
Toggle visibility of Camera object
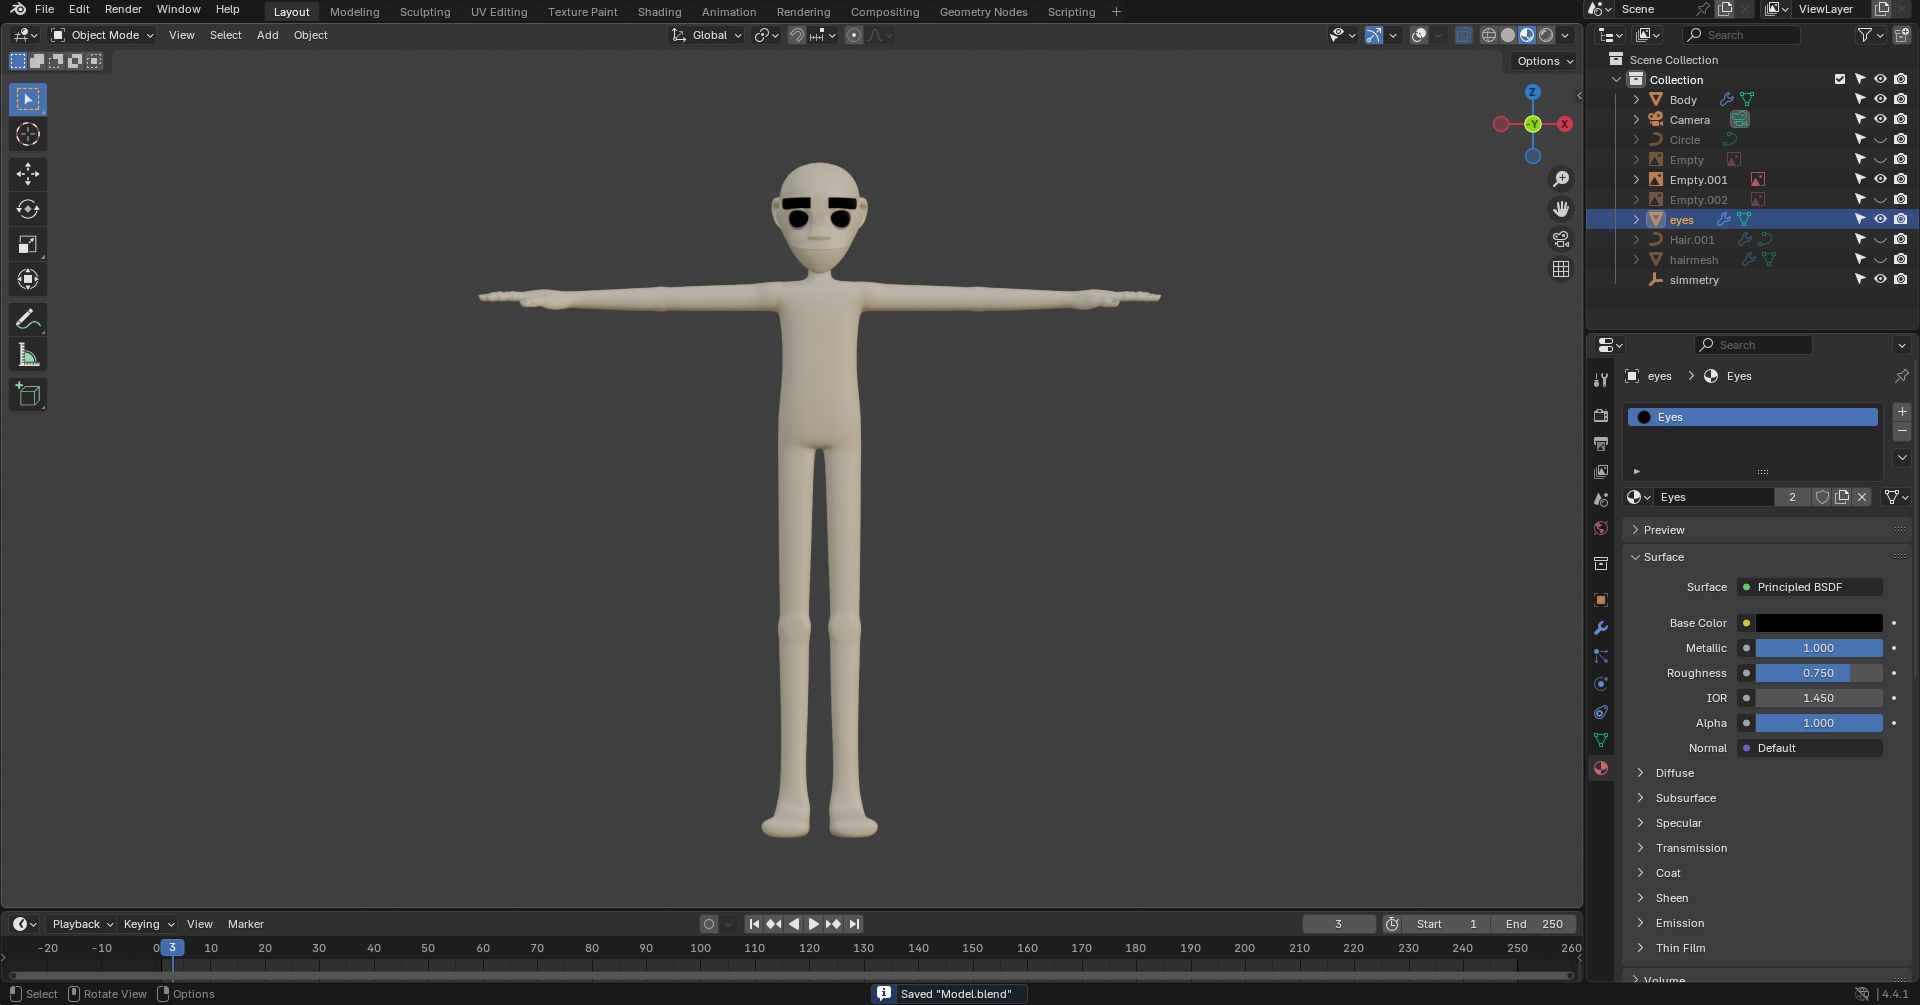click(1880, 119)
